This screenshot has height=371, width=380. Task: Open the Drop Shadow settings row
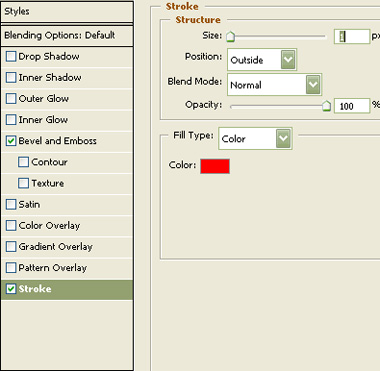[67, 57]
